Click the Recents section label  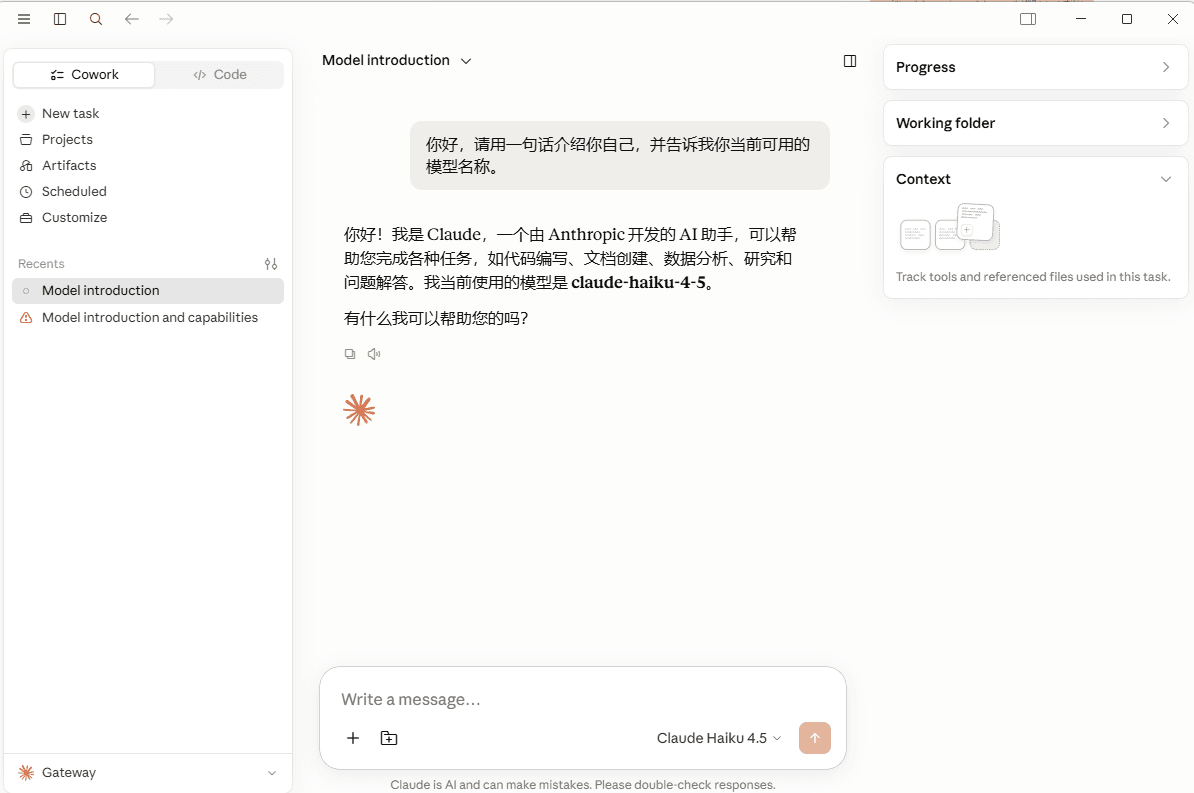point(41,264)
